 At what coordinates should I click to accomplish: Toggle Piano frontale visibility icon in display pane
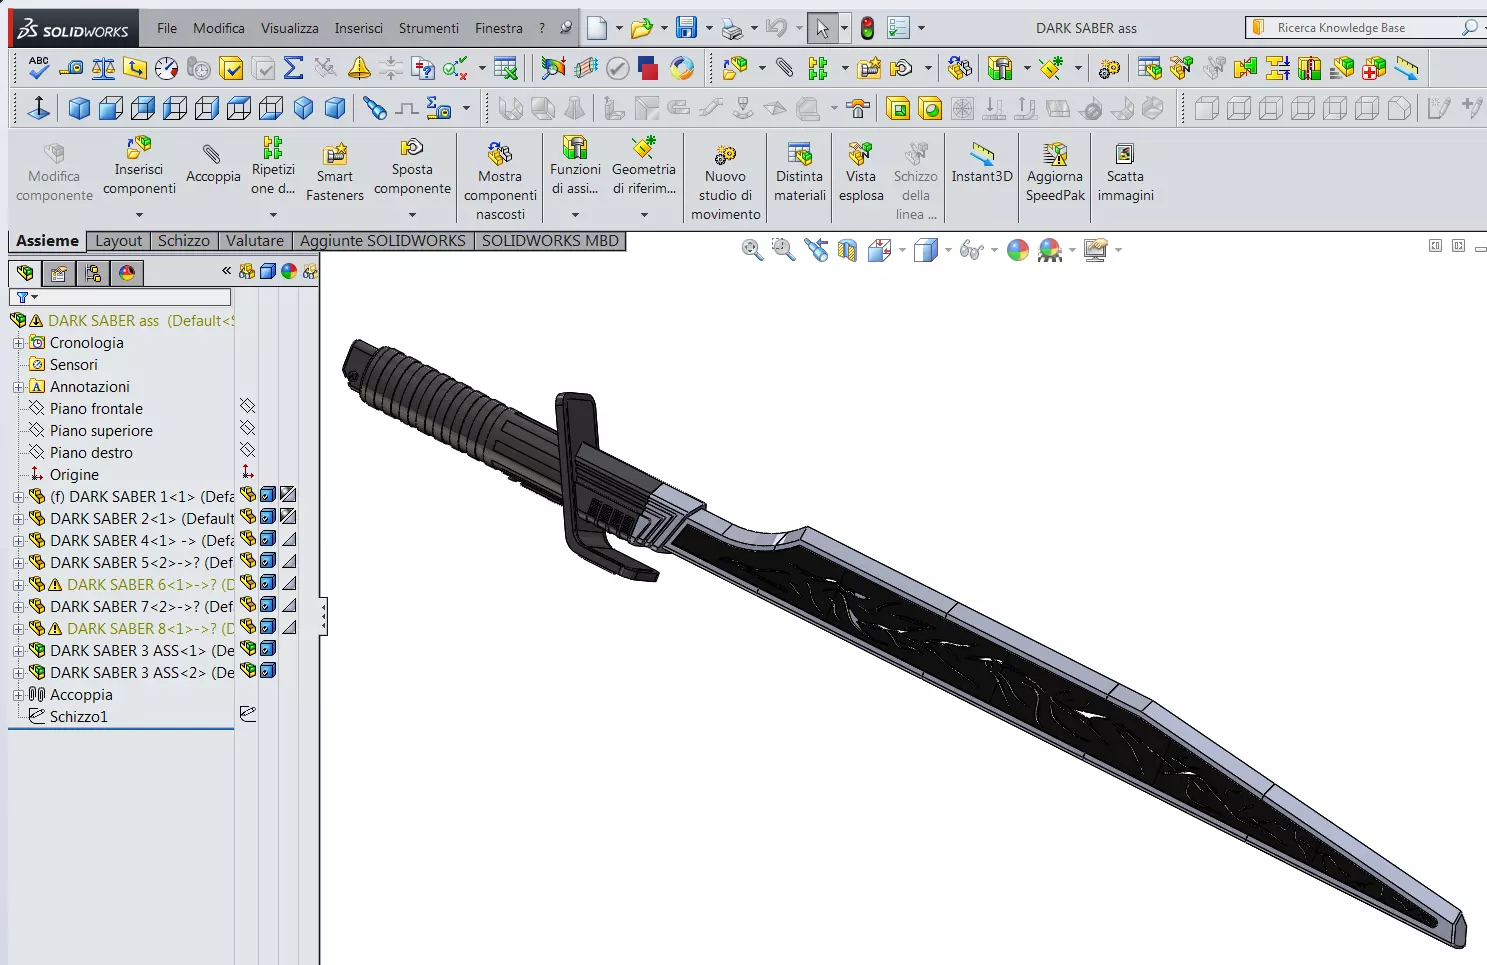[x=247, y=406]
